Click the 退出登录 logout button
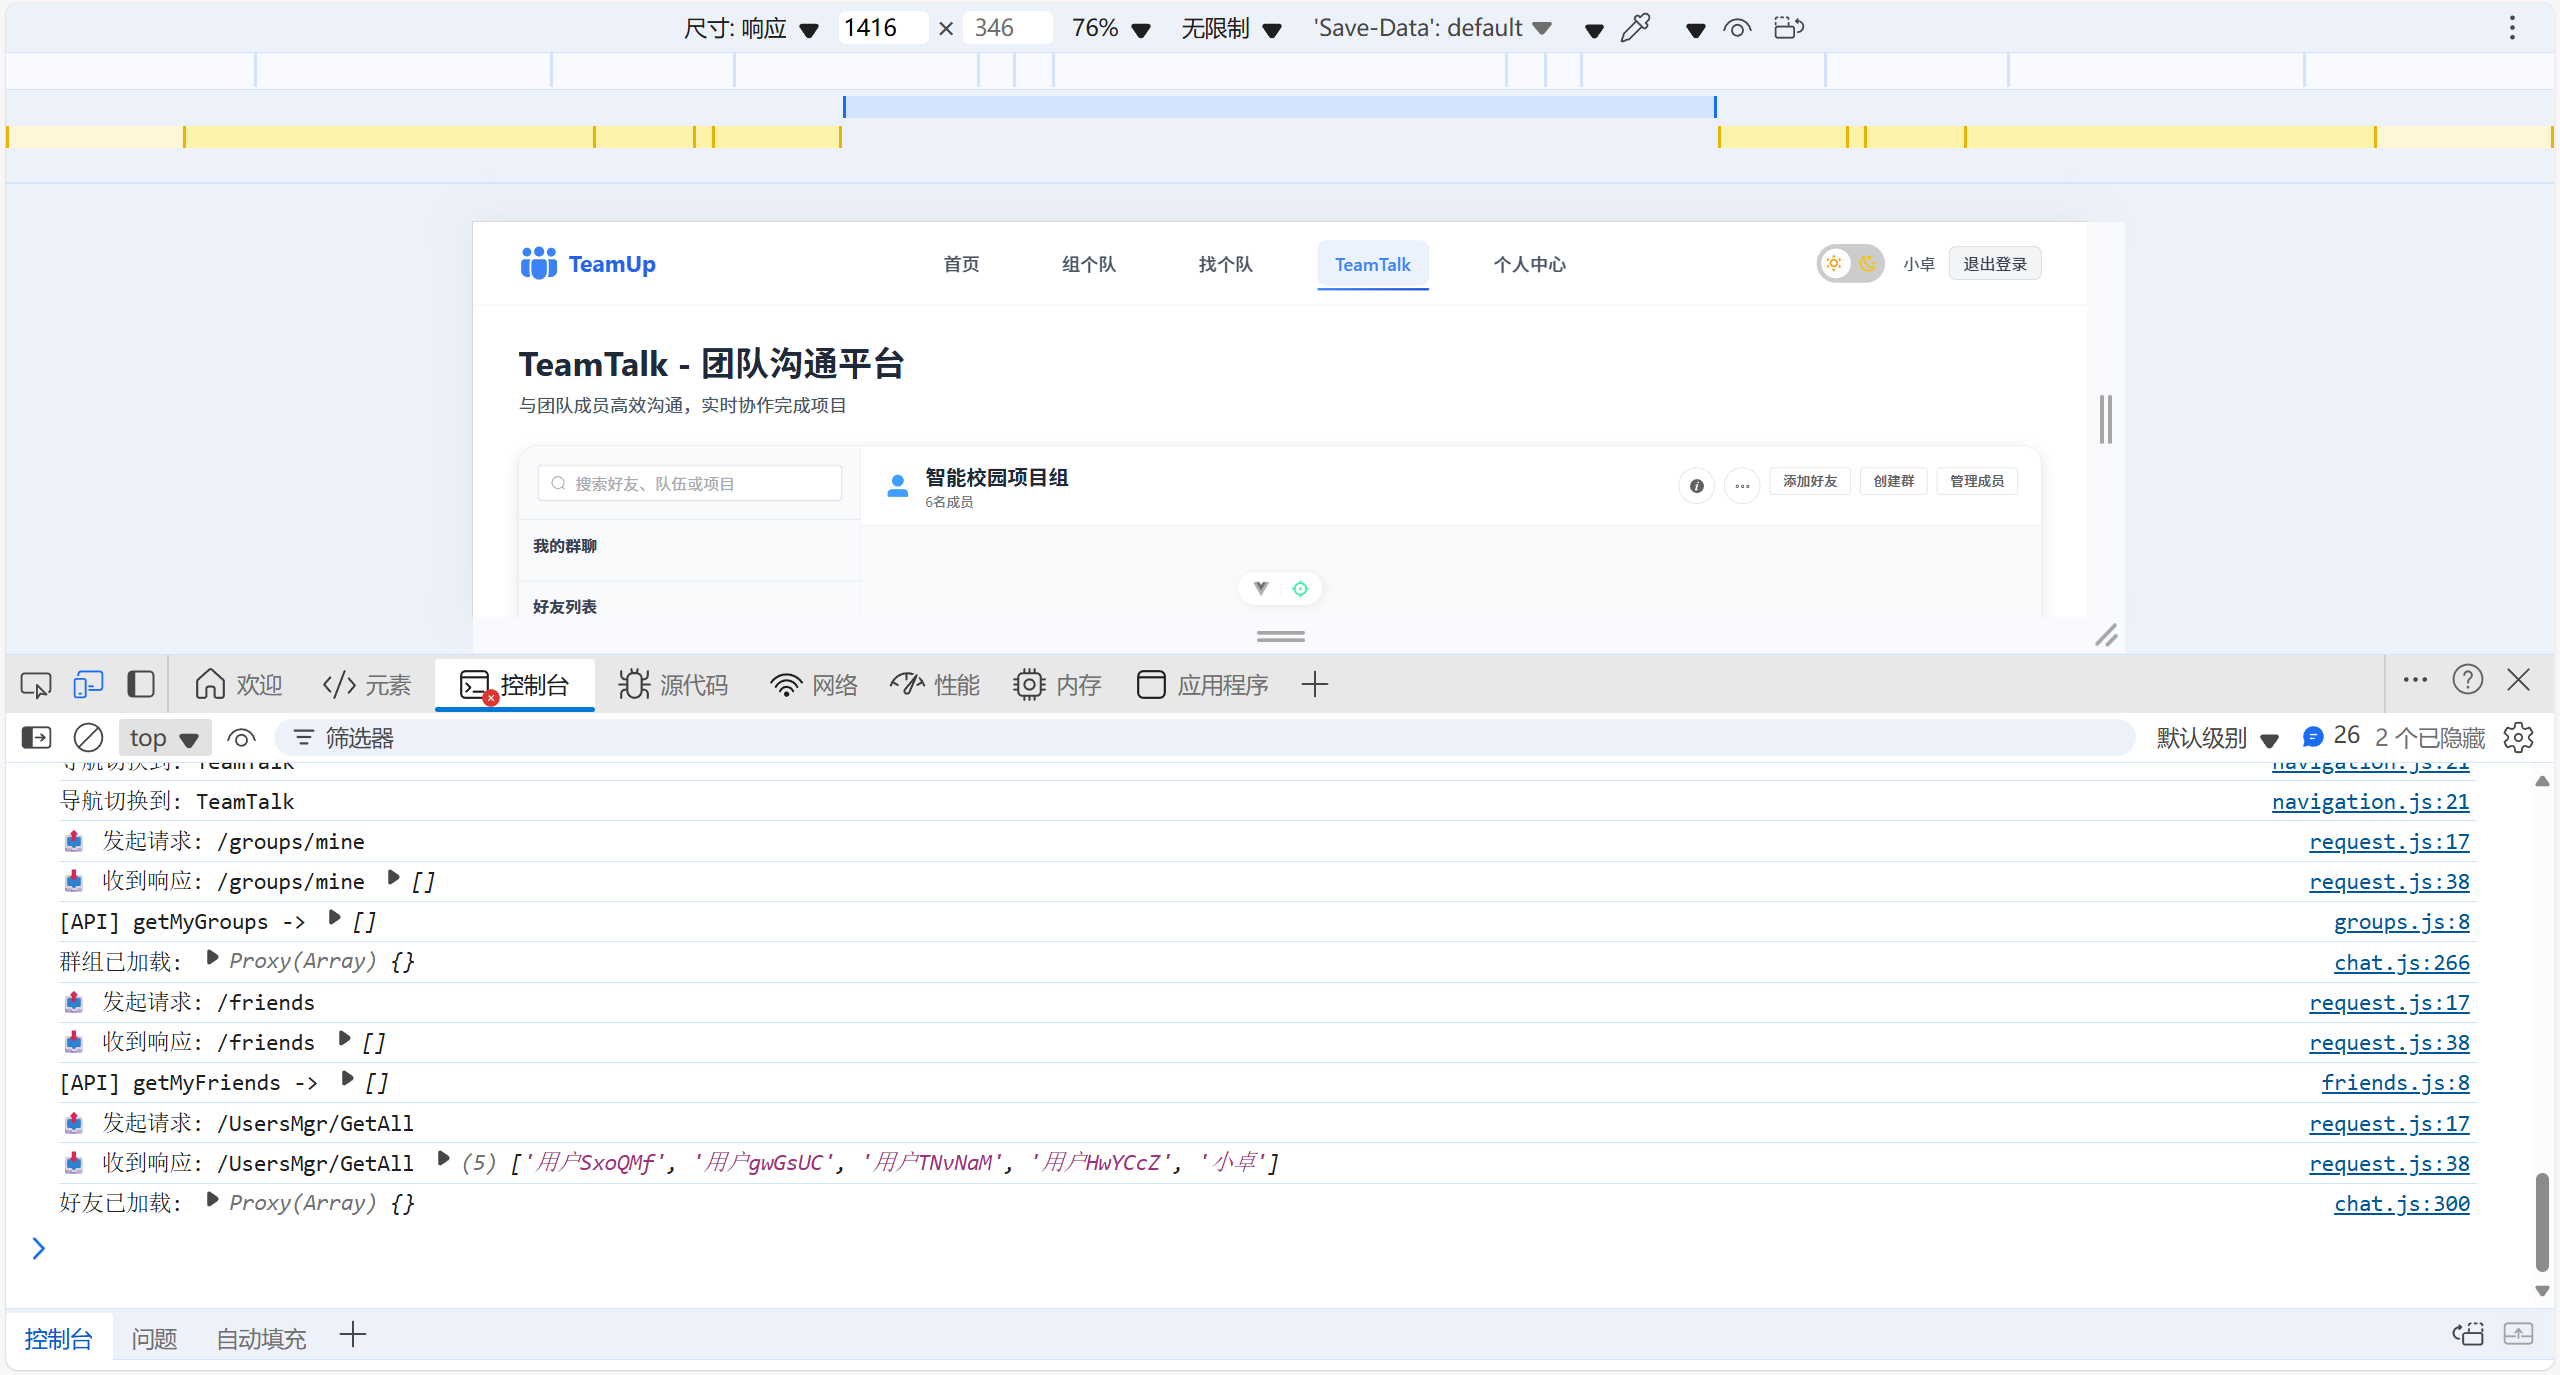This screenshot has width=2560, height=1375. pos(1994,263)
